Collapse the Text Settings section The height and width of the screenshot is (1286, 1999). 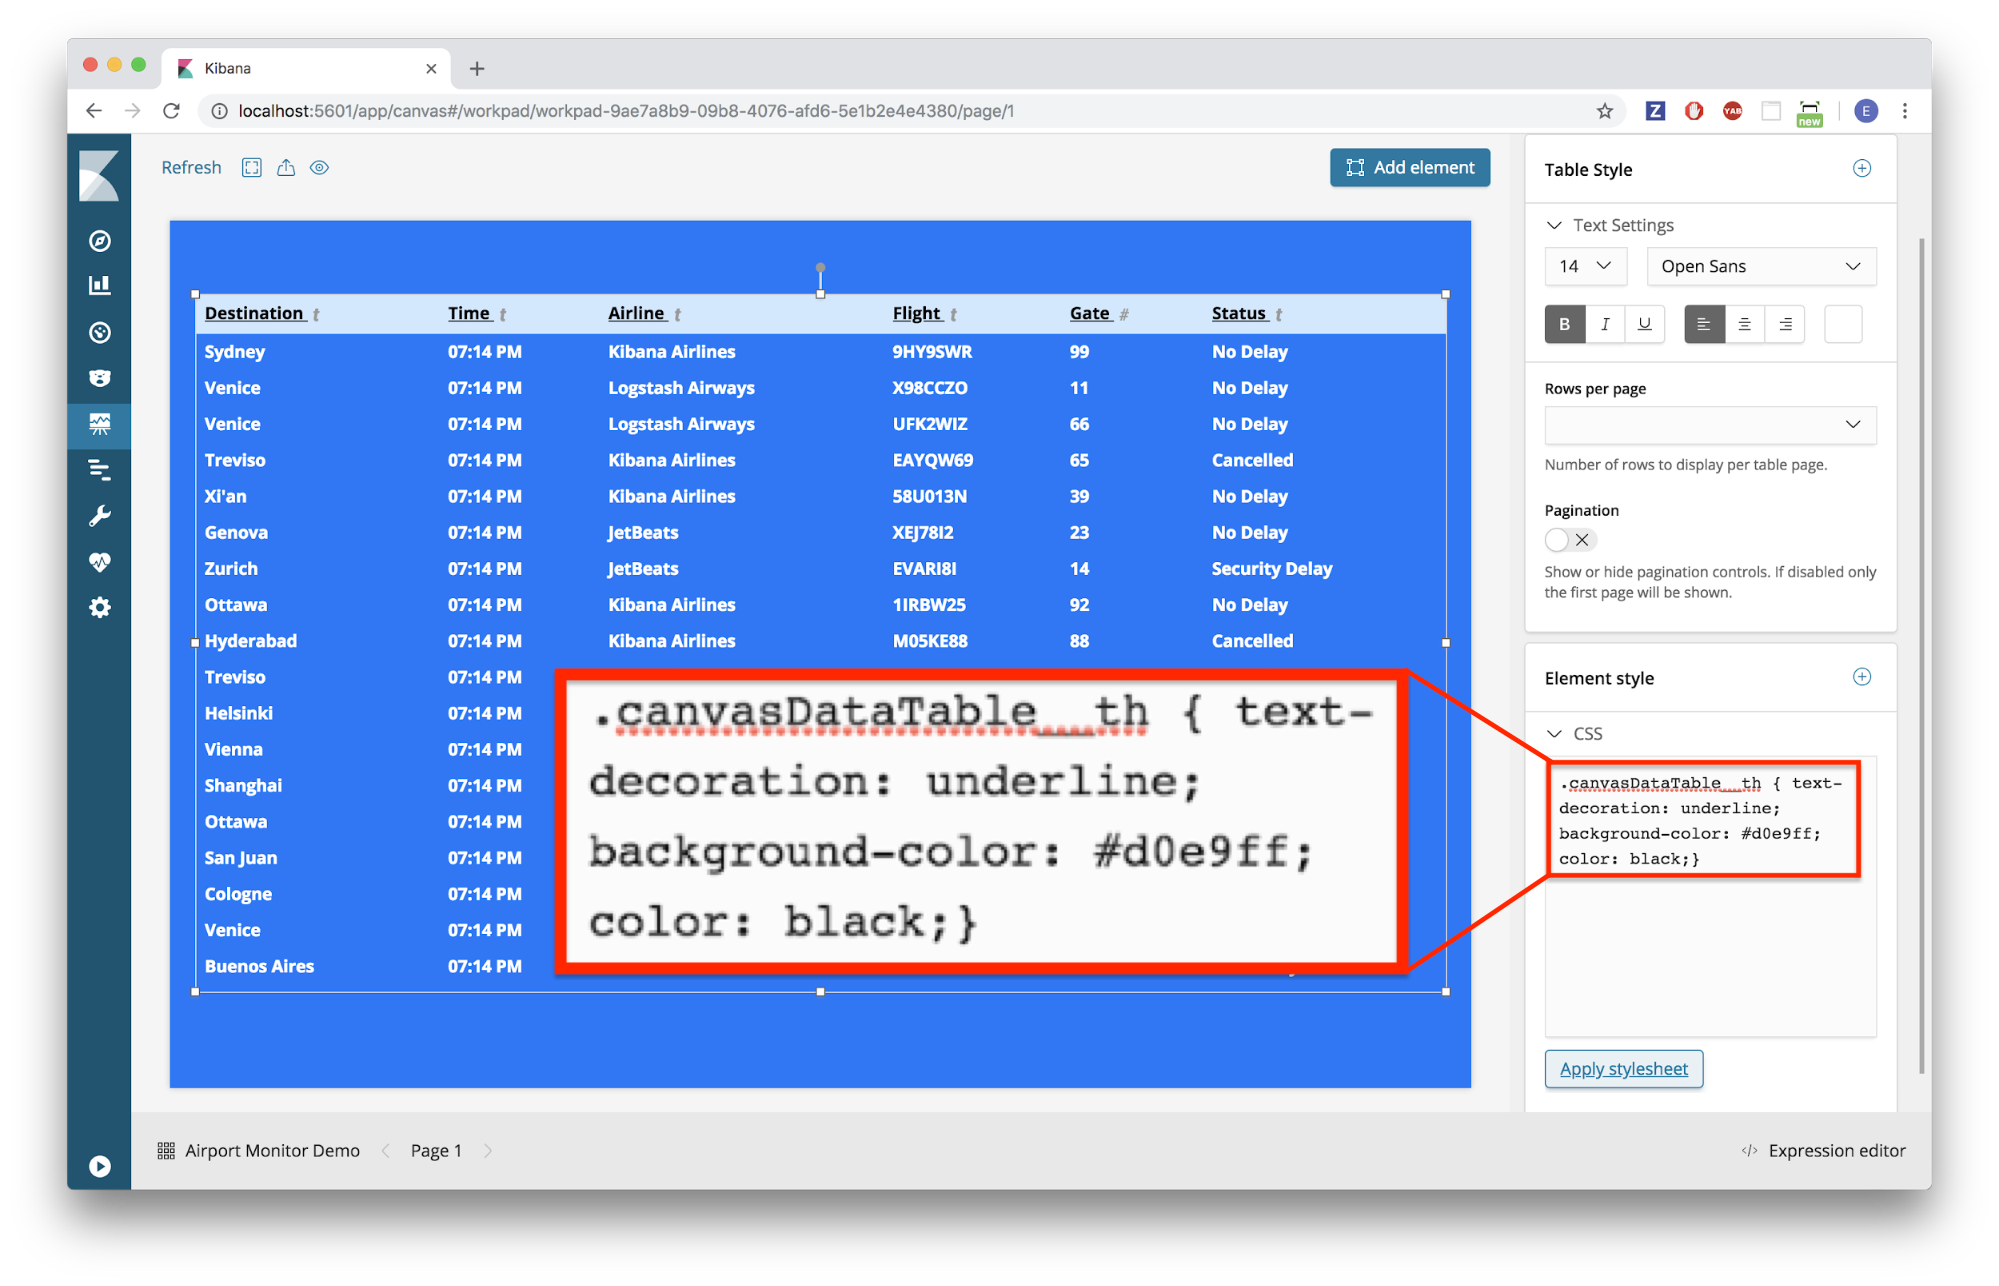[x=1609, y=225]
